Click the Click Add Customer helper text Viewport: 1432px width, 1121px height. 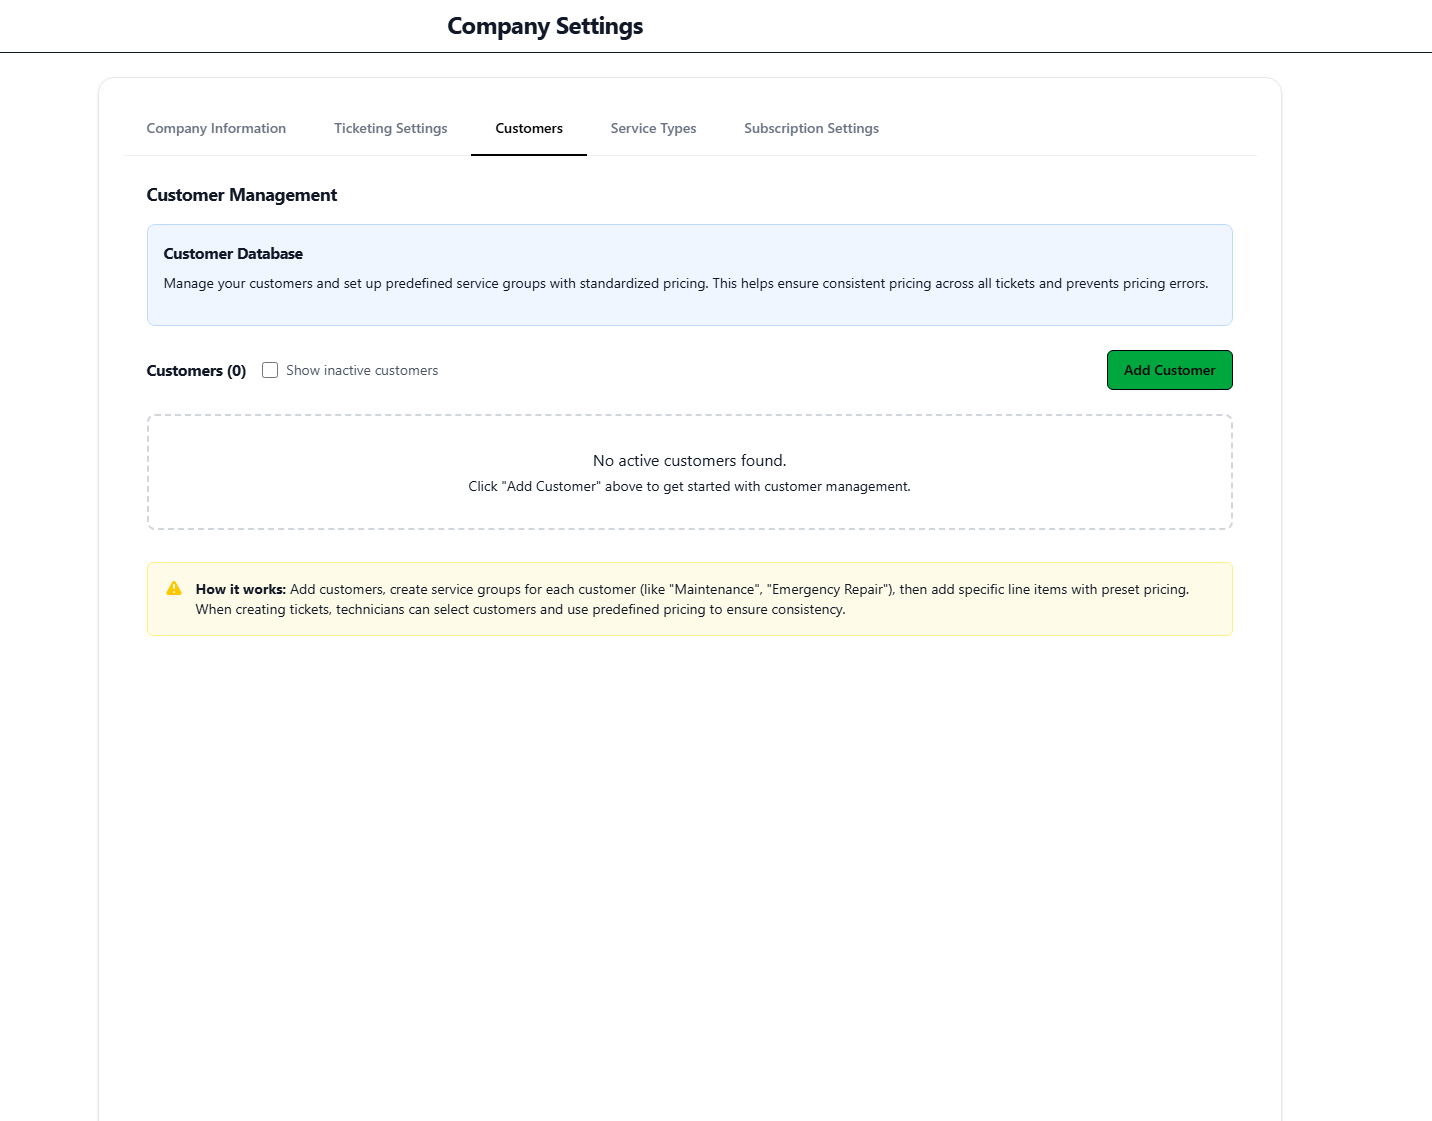coord(690,486)
